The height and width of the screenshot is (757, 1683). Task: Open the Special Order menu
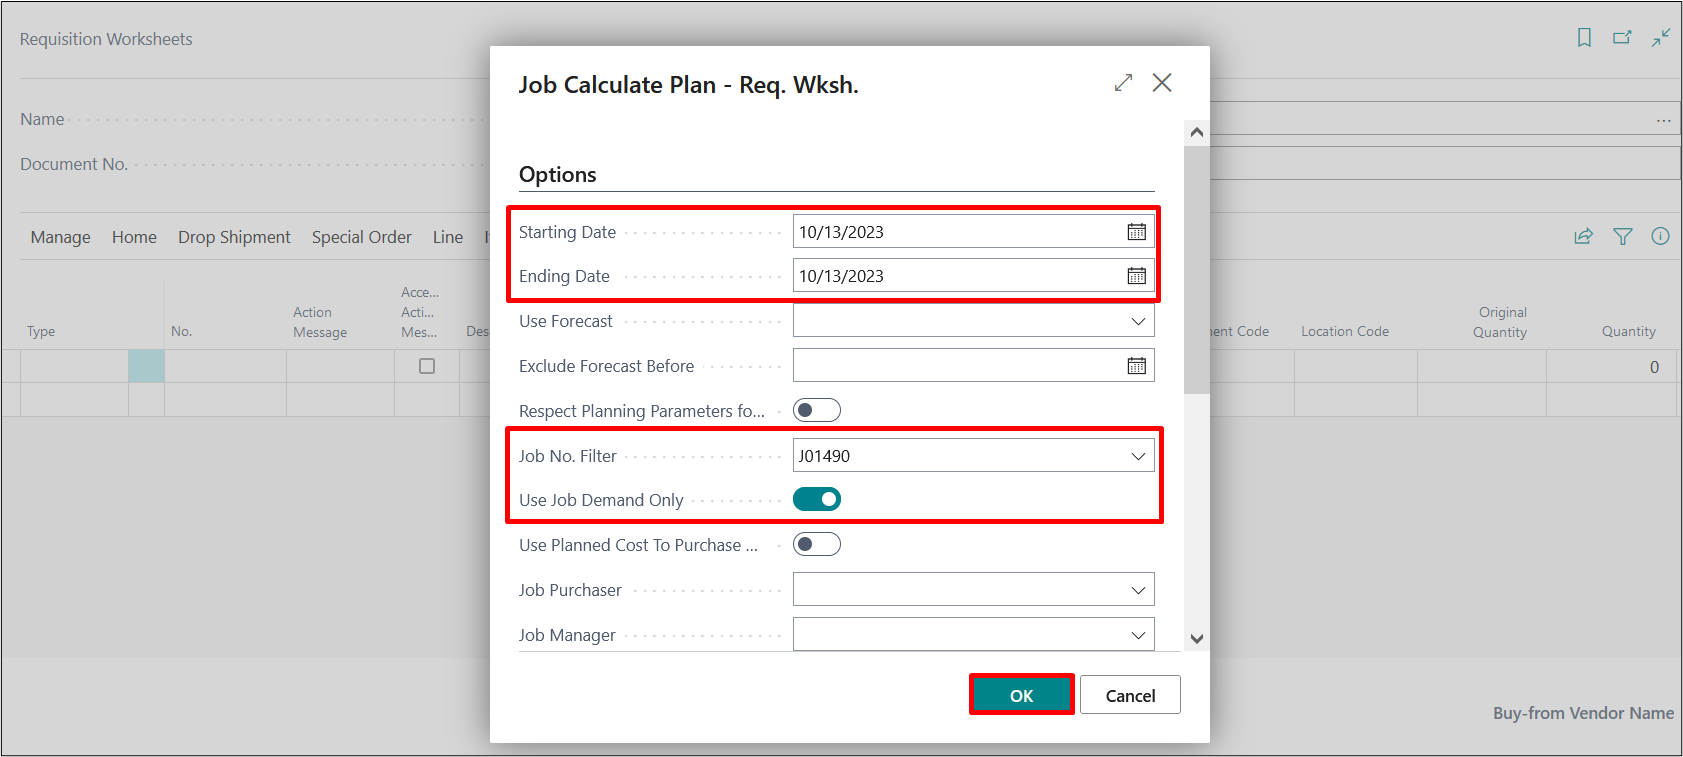361,237
